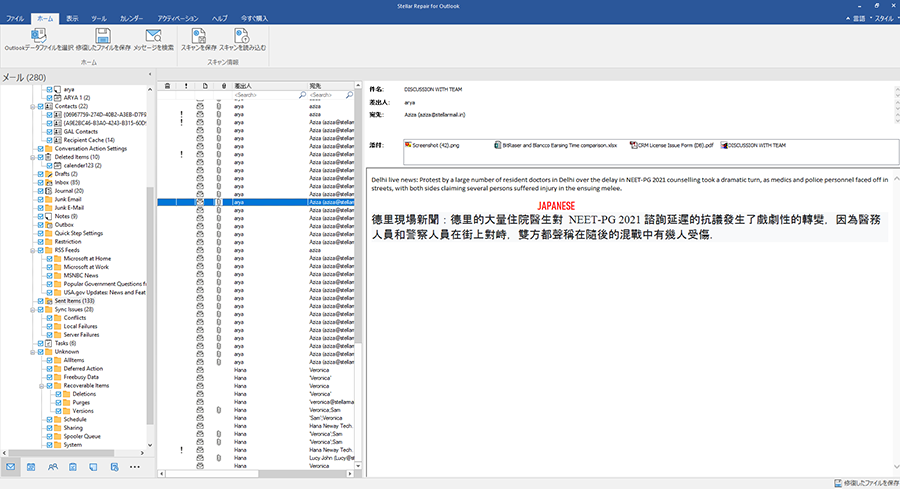
Task: Uncheck the MSNBC News checkbox
Action: 49,275
